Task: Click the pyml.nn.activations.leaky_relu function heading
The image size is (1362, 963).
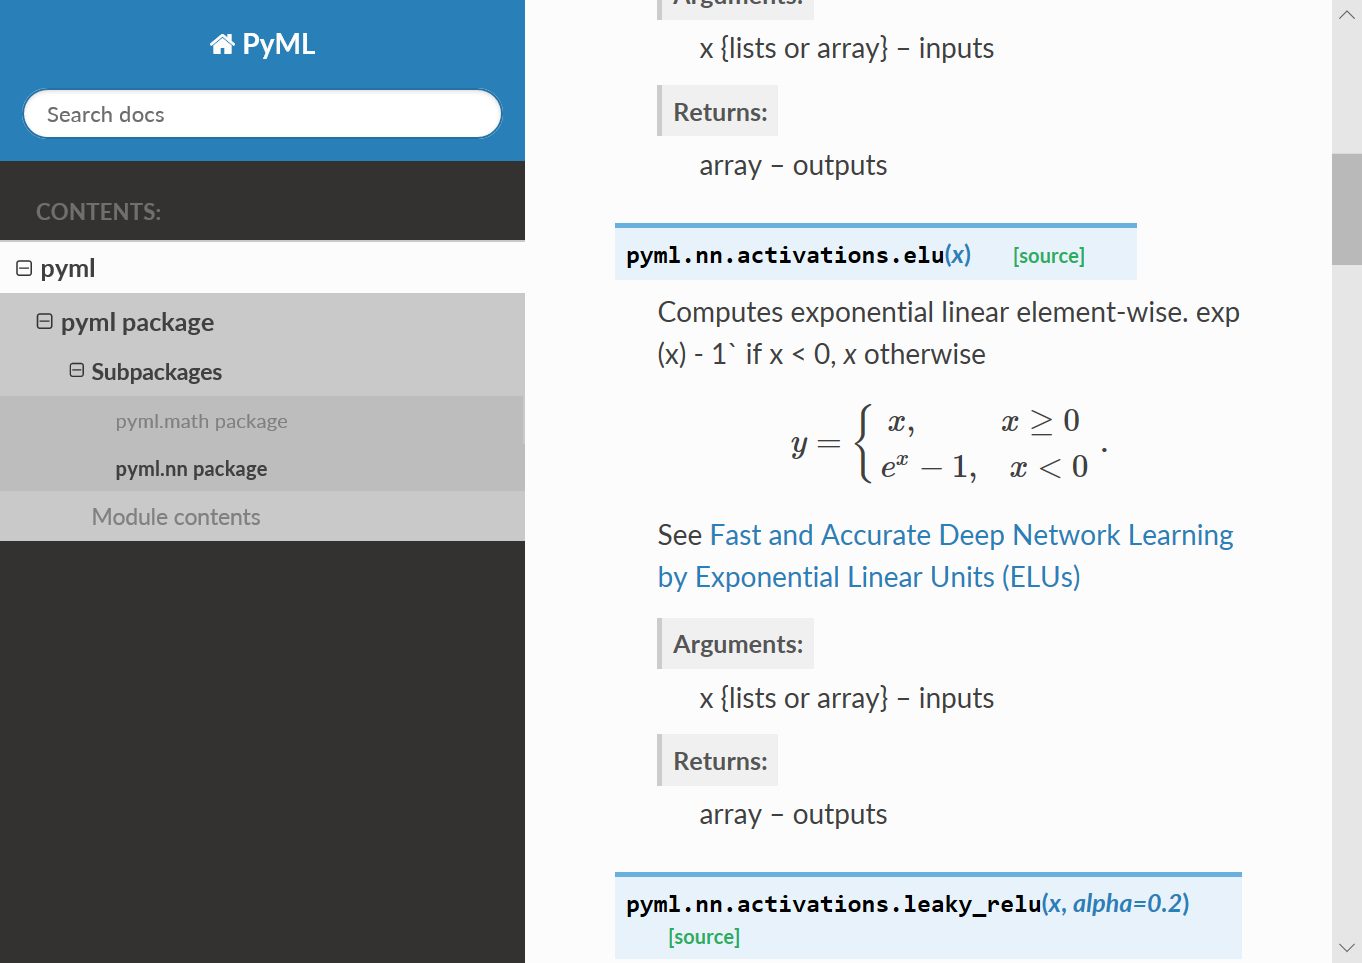Action: (833, 904)
